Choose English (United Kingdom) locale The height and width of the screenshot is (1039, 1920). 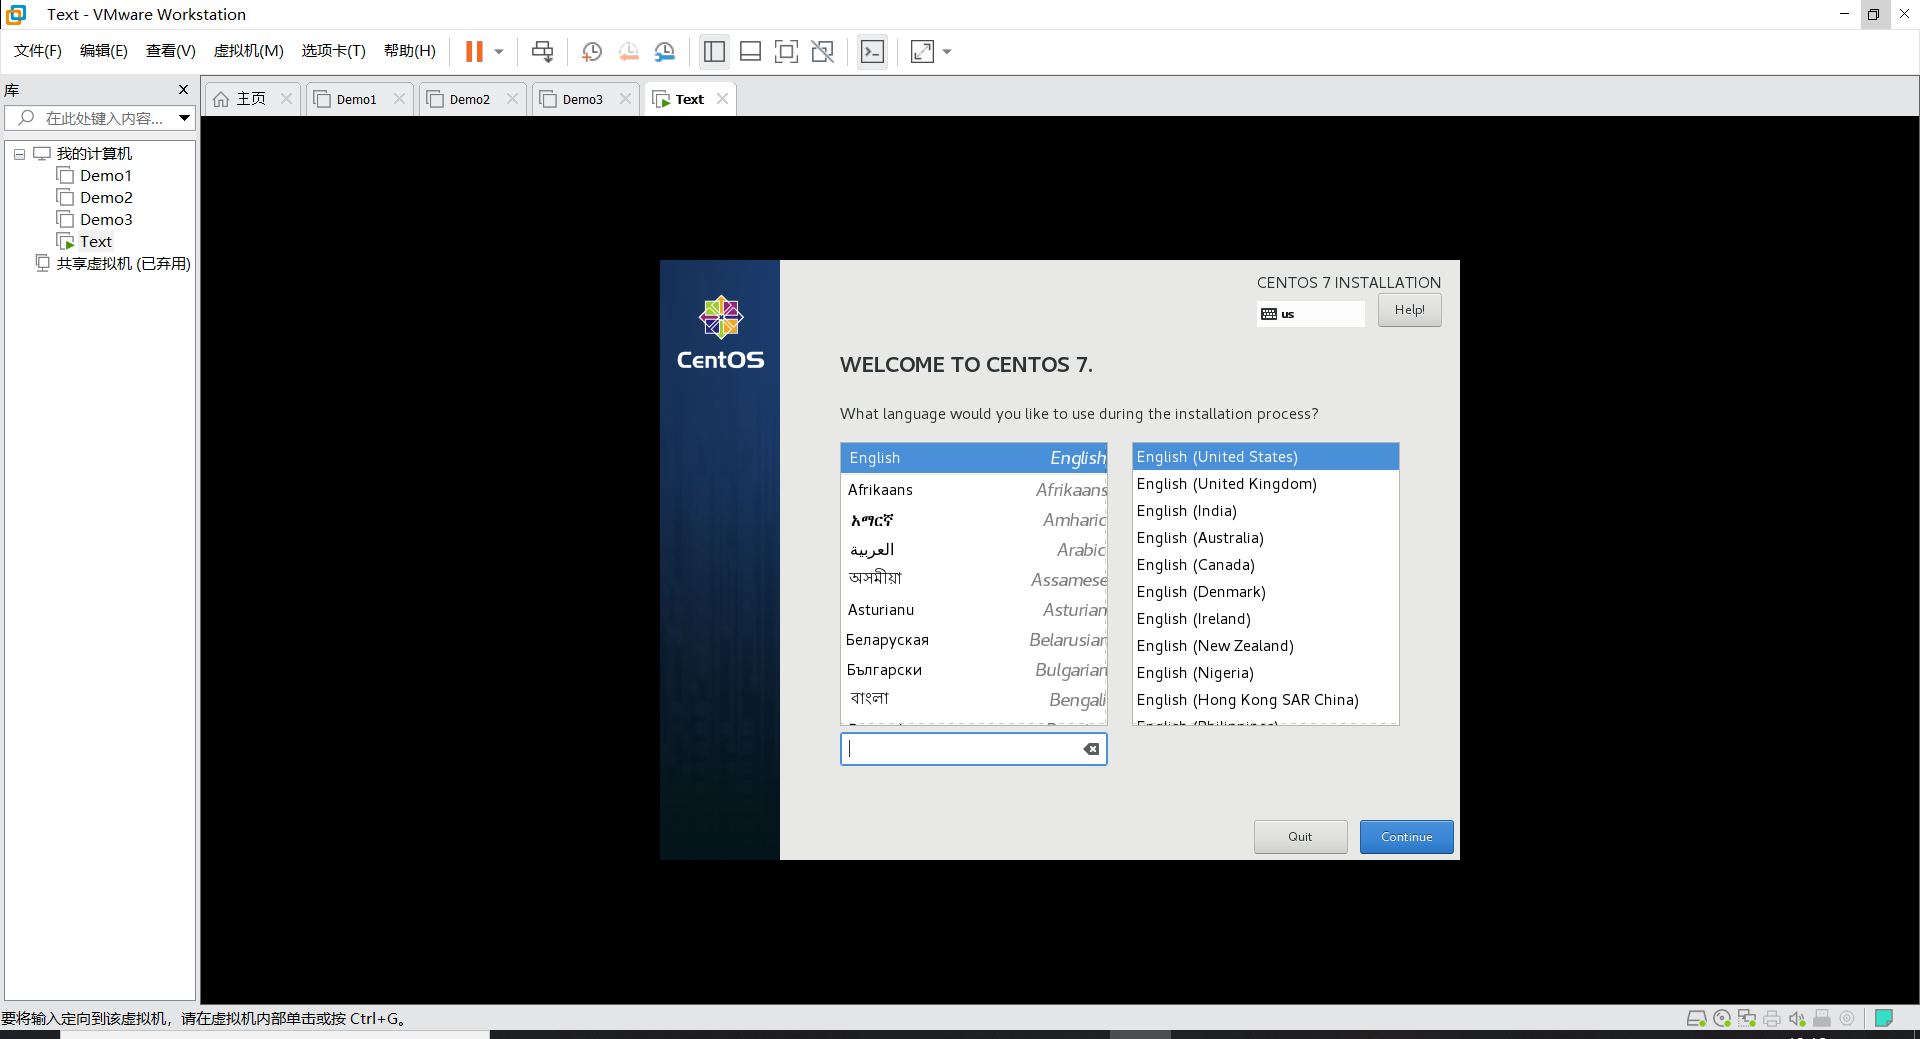pos(1265,484)
